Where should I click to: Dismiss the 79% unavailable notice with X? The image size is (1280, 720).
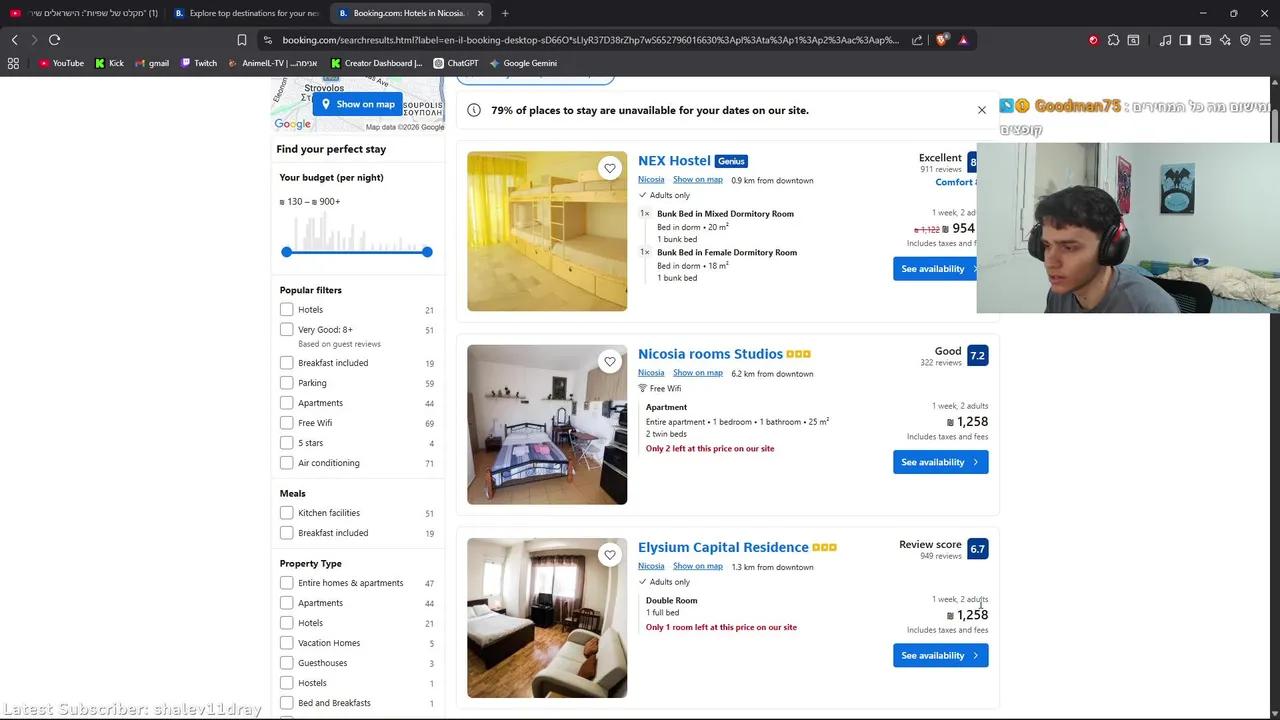982,110
